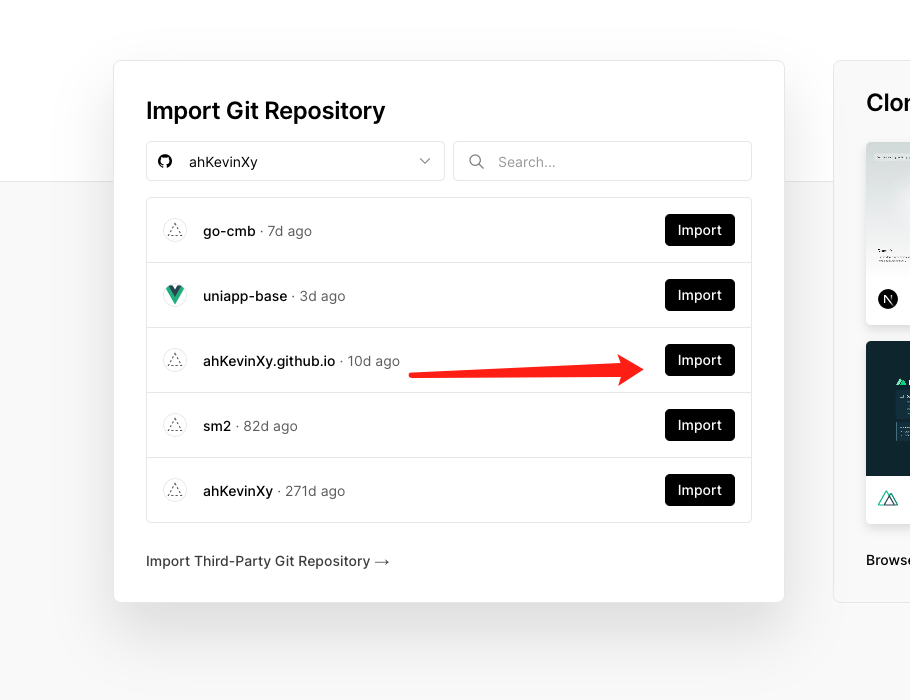Open the Next.js template thumbnail

pos(889,210)
